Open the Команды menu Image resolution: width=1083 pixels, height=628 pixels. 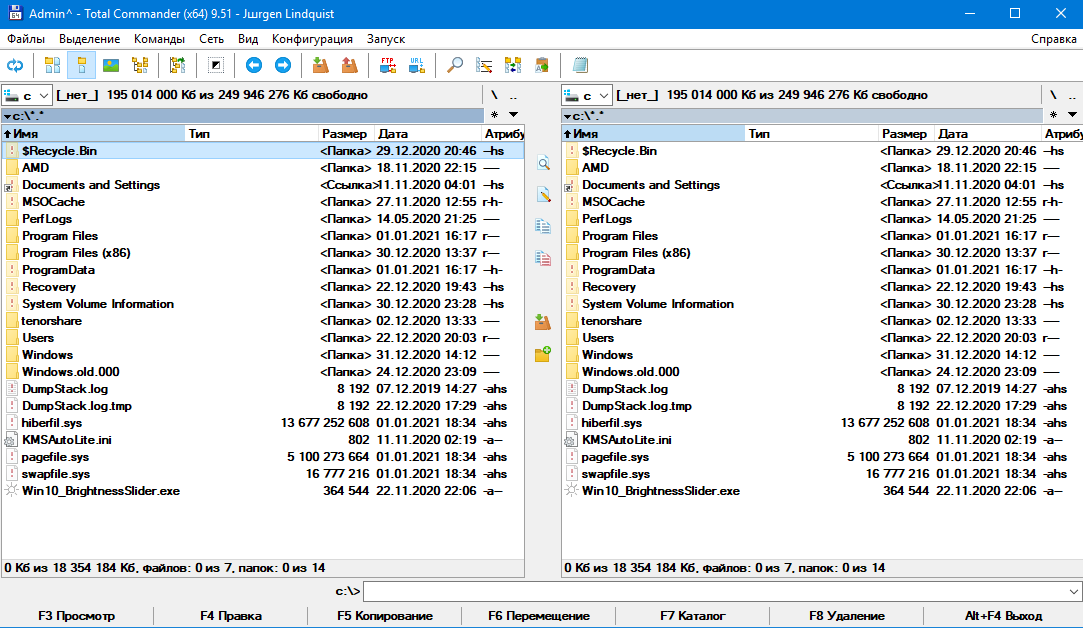[160, 39]
